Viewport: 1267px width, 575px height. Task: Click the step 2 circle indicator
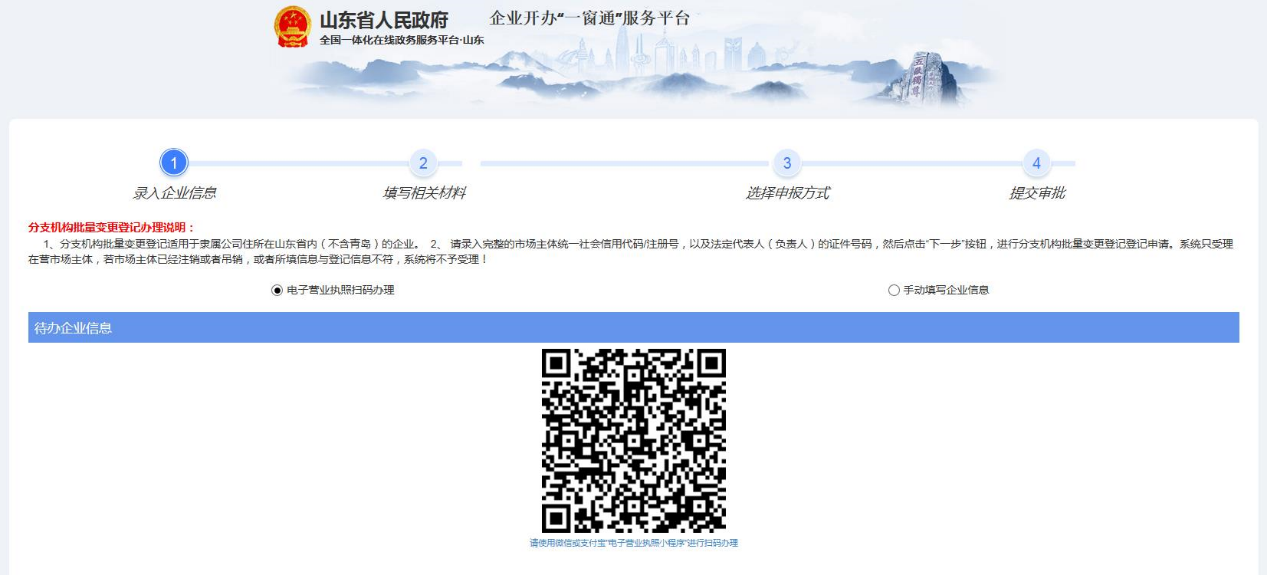(x=423, y=163)
